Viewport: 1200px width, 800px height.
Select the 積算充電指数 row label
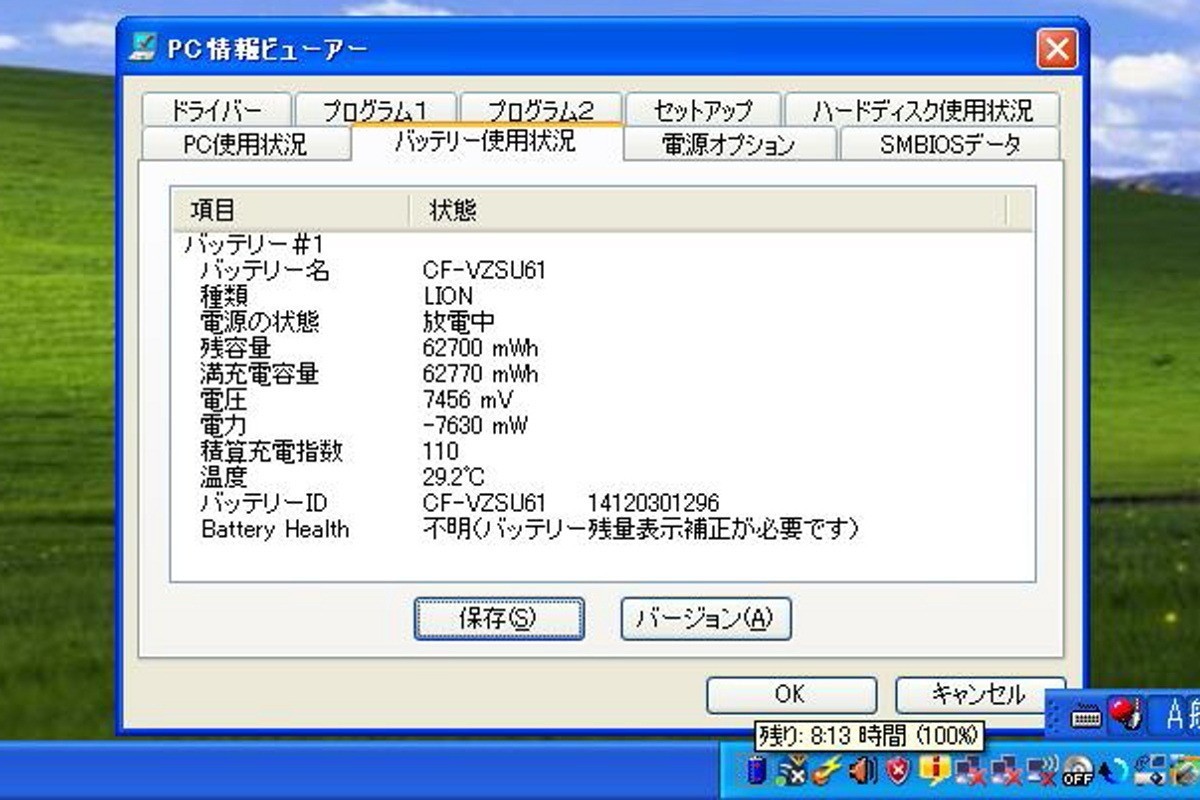click(271, 451)
